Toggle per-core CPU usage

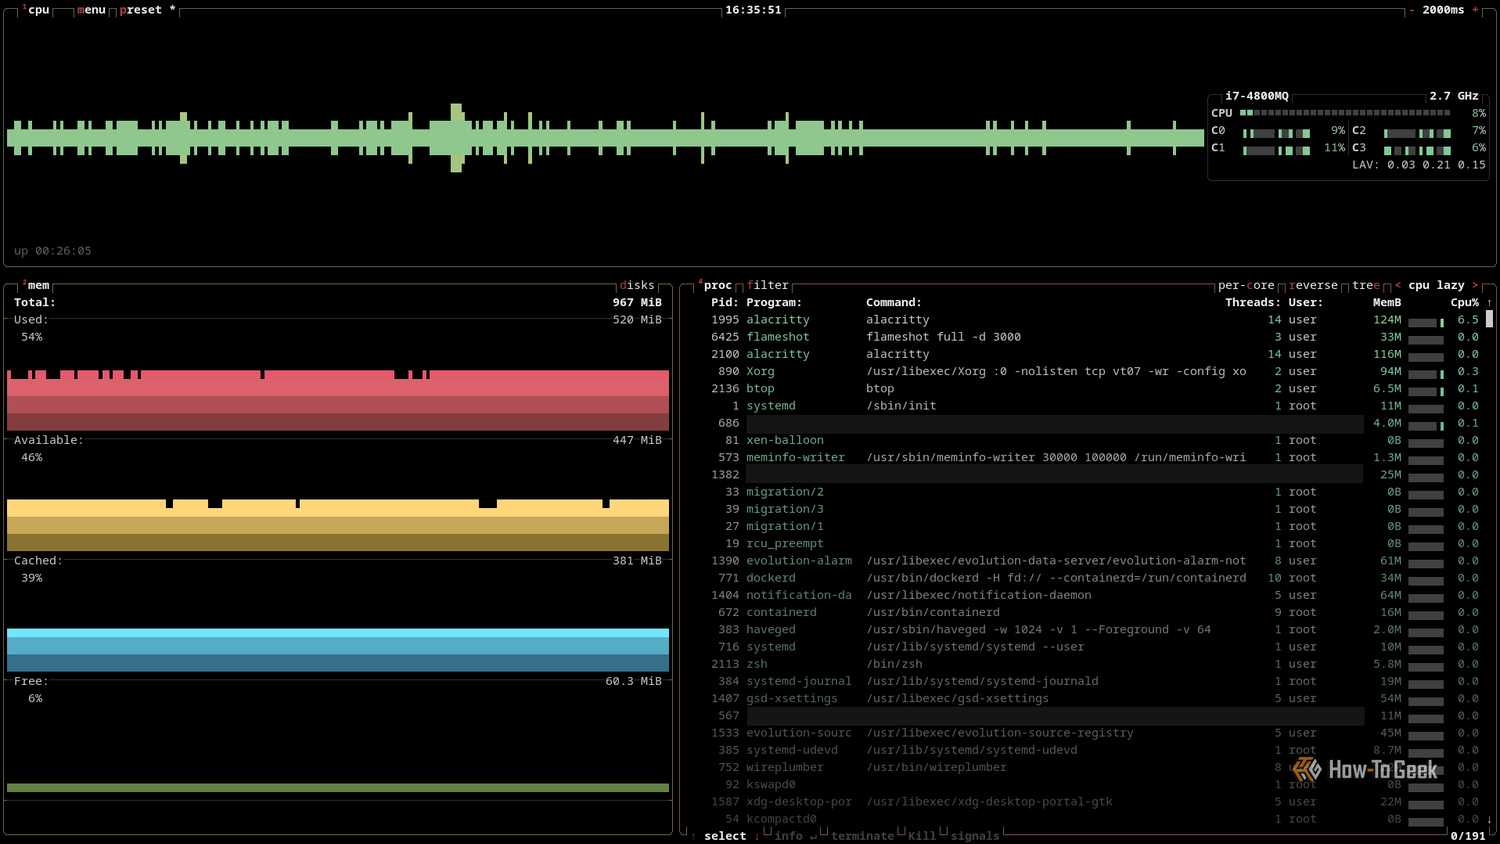1246,286
